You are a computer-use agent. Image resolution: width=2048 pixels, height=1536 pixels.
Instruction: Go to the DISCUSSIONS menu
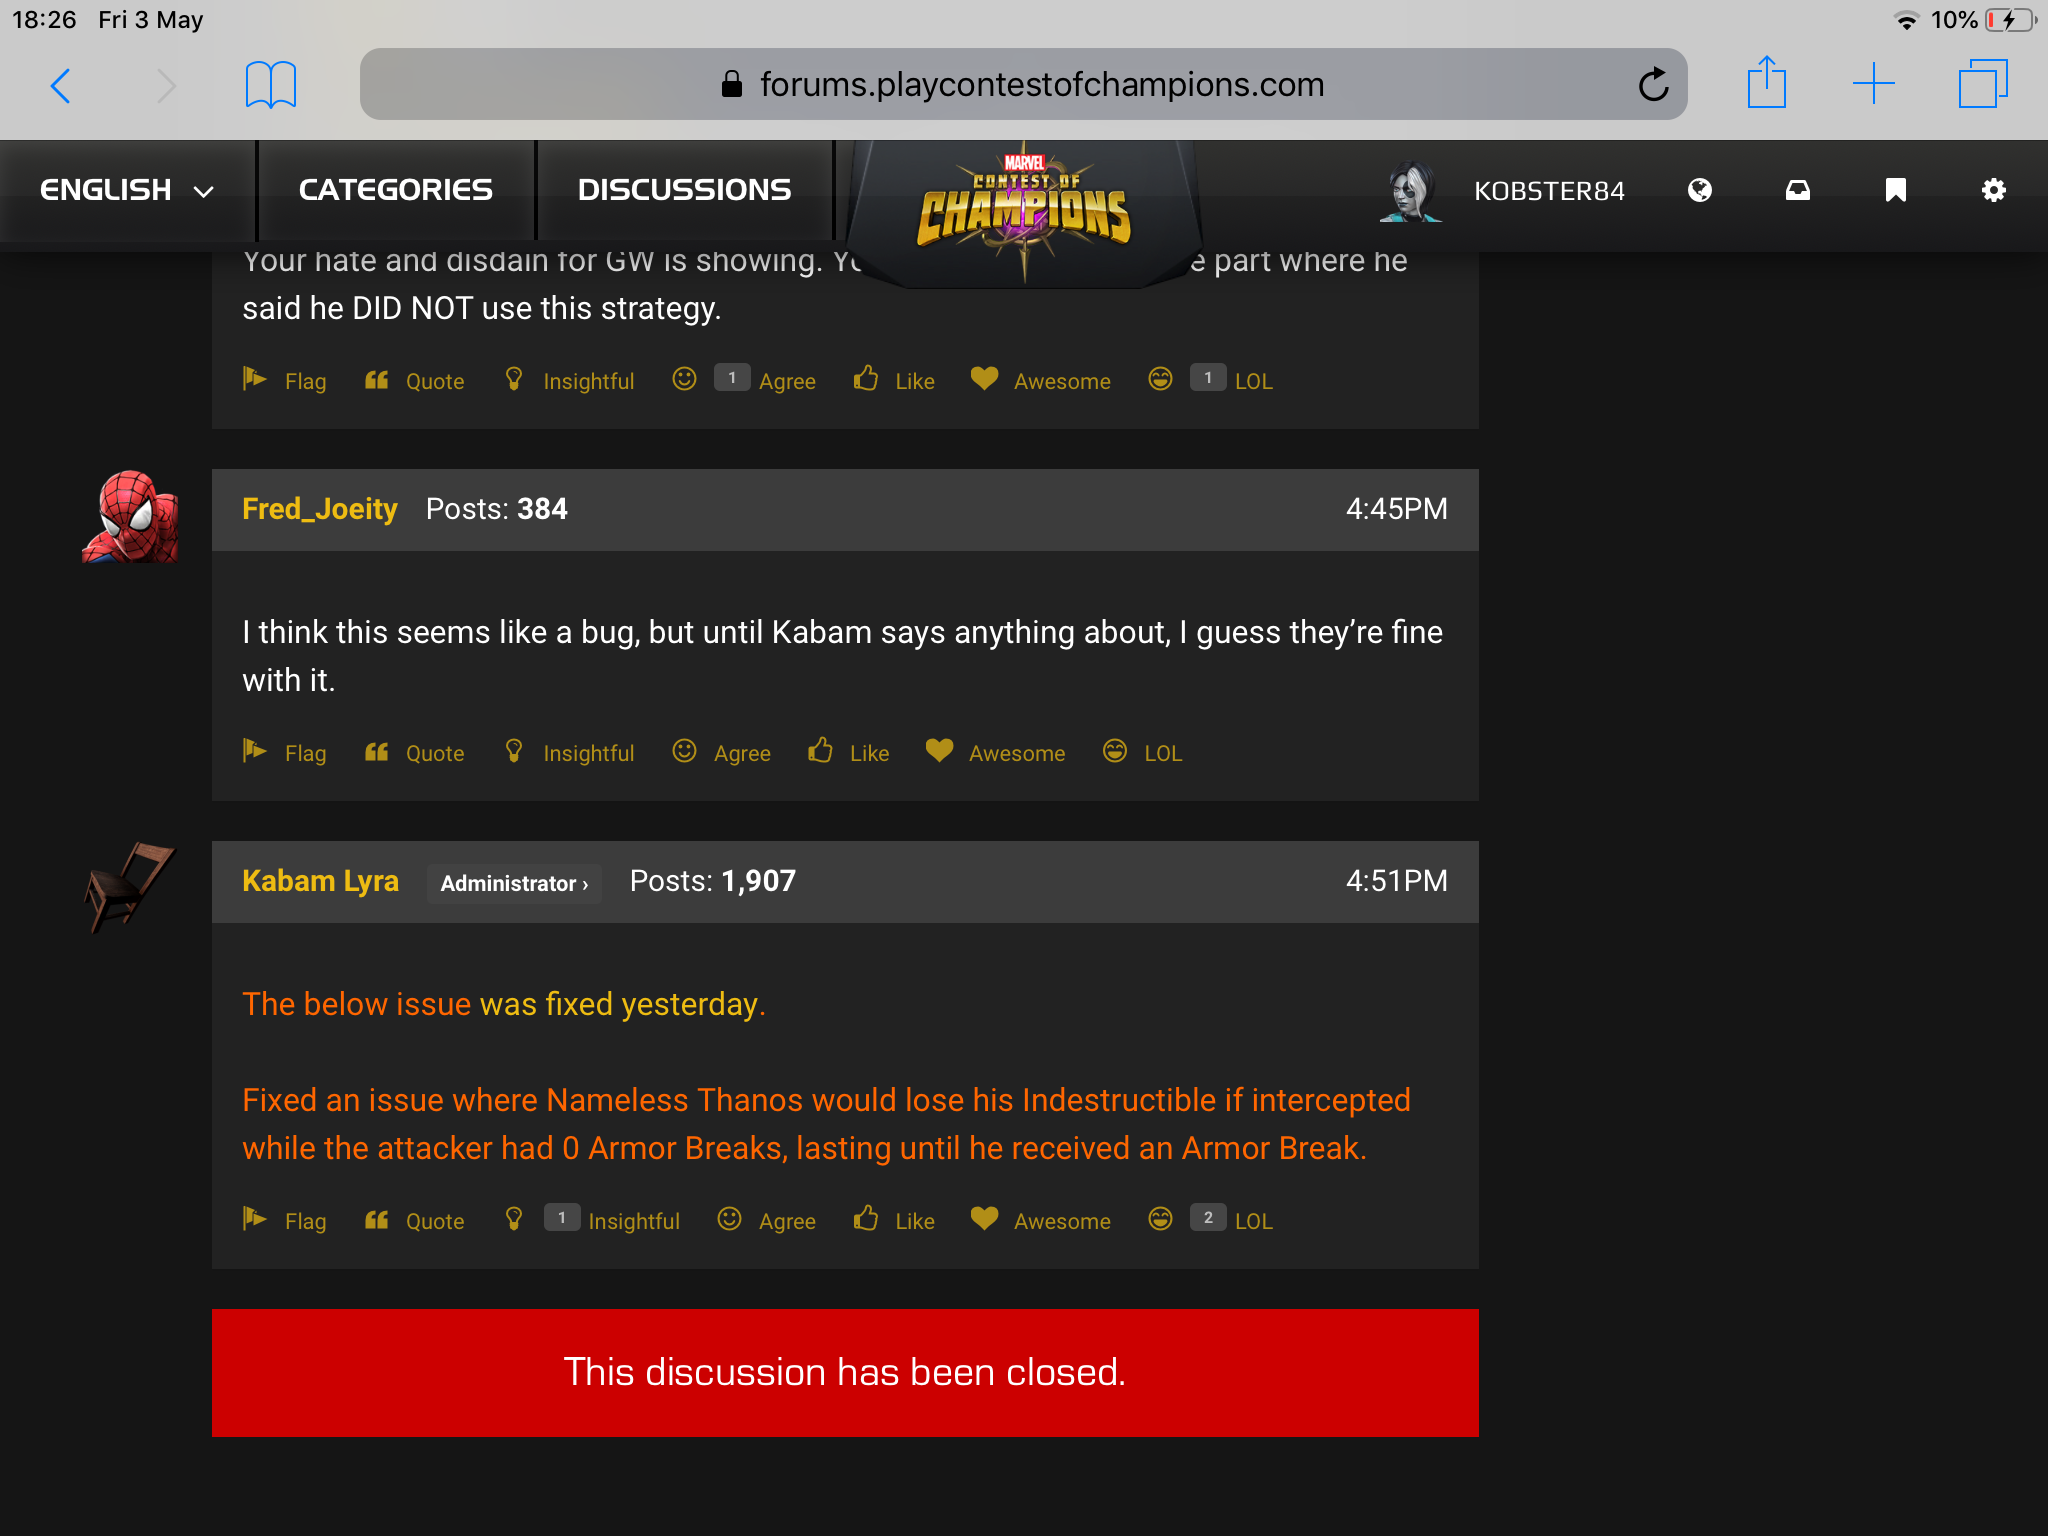[x=684, y=190]
